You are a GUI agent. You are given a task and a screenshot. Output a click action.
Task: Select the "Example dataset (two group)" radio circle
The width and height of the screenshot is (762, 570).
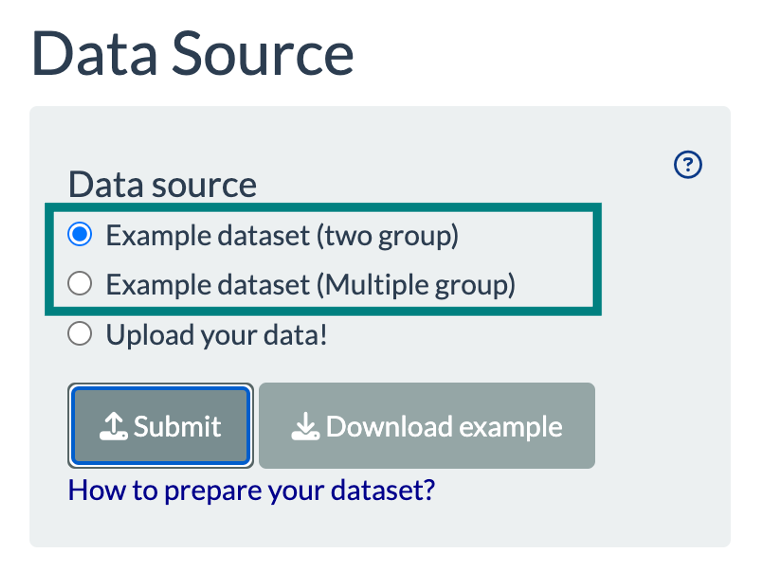(80, 235)
